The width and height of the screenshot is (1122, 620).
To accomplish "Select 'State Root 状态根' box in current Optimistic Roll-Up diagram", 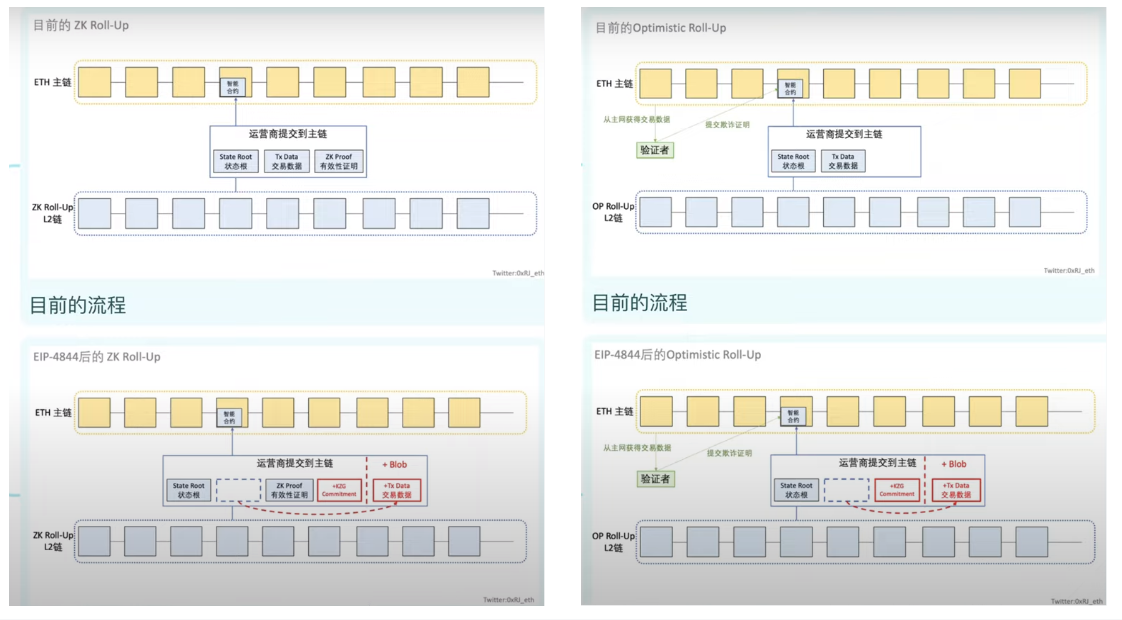I will click(793, 161).
